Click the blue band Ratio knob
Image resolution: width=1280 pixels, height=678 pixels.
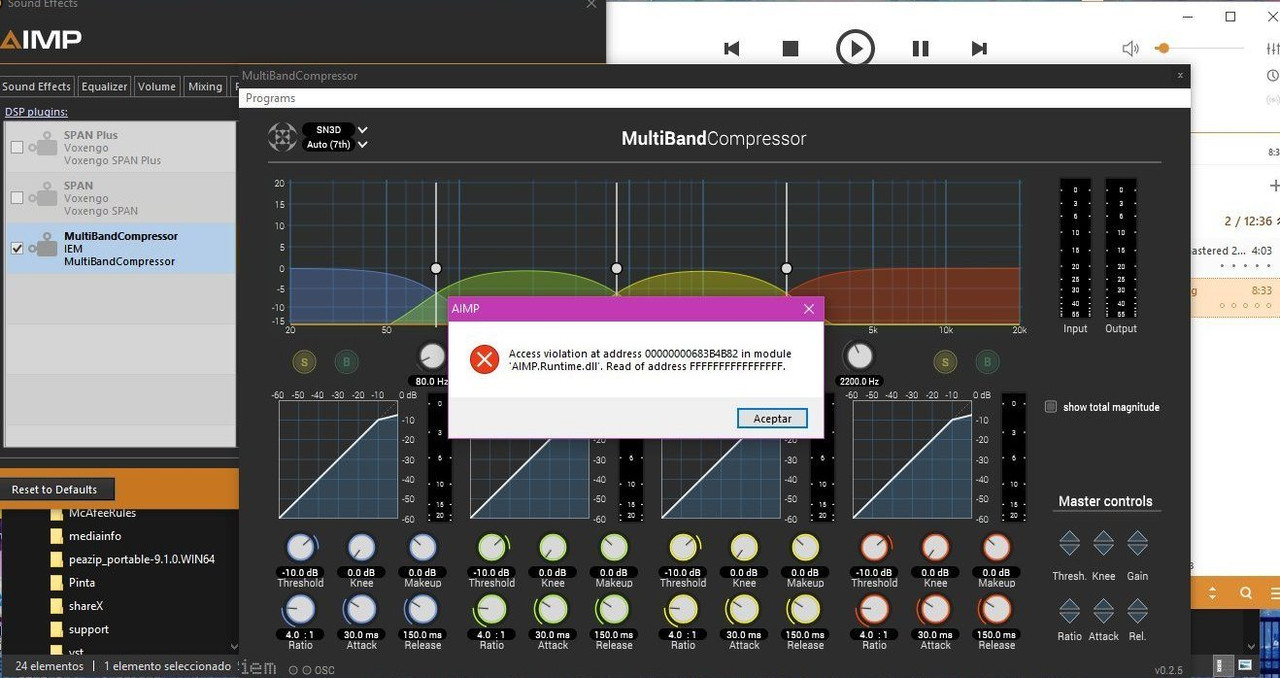(x=300, y=609)
